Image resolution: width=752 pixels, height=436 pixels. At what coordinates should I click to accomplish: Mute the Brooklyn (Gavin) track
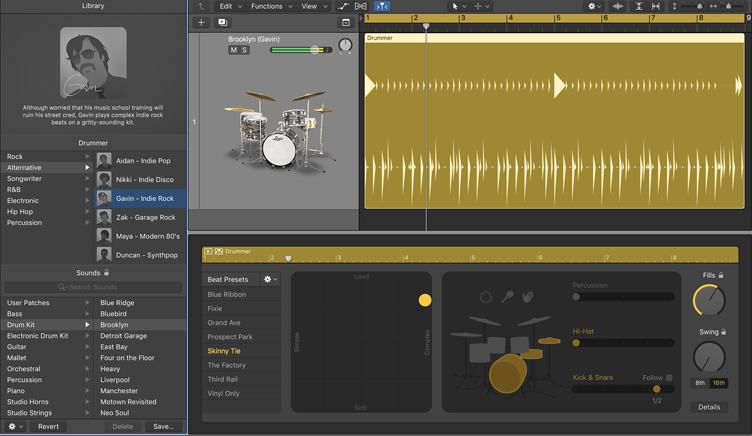[234, 50]
